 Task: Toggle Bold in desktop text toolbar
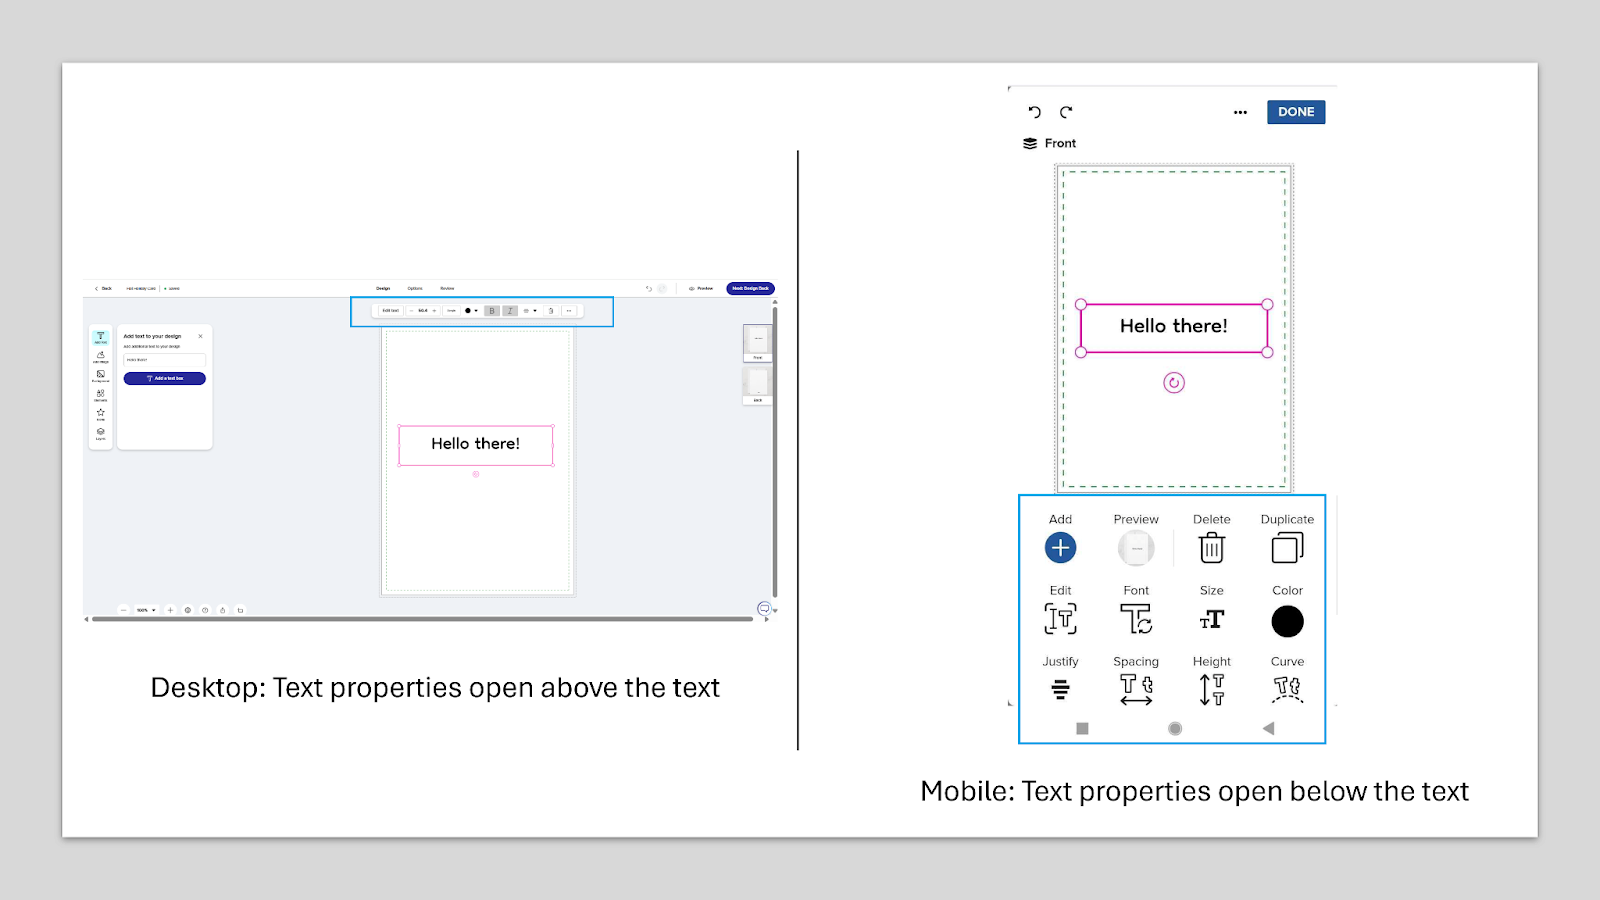tap(492, 311)
